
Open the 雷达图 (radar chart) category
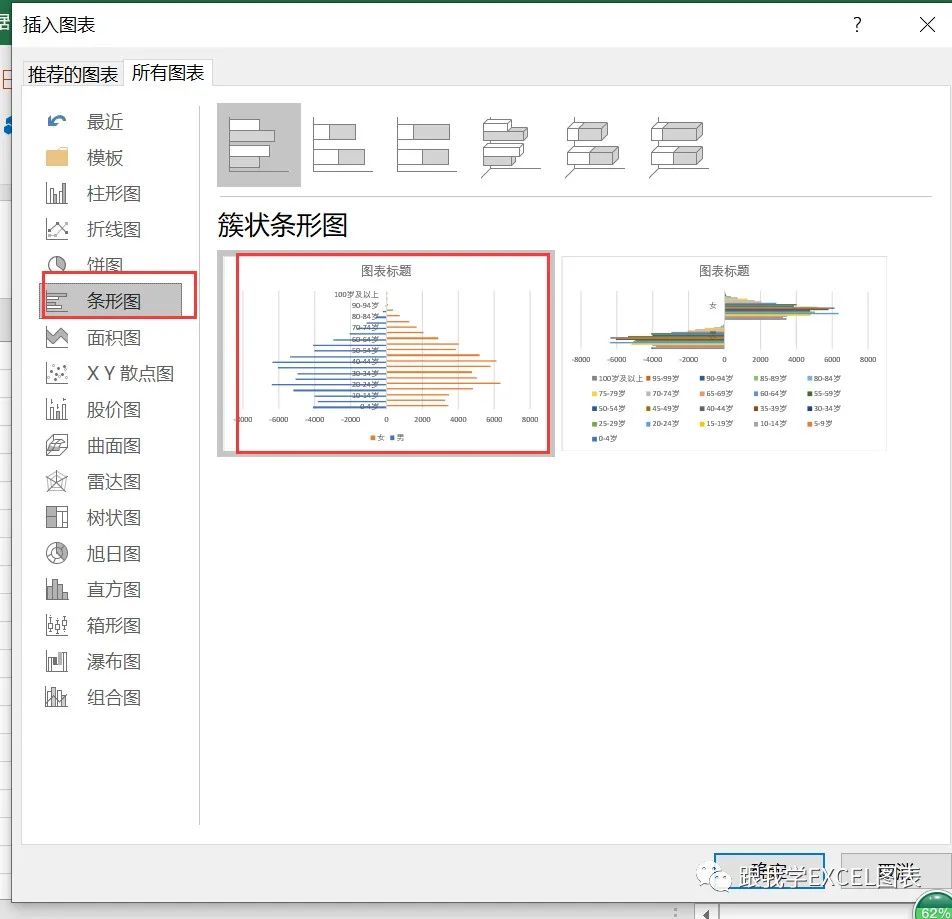point(113,481)
